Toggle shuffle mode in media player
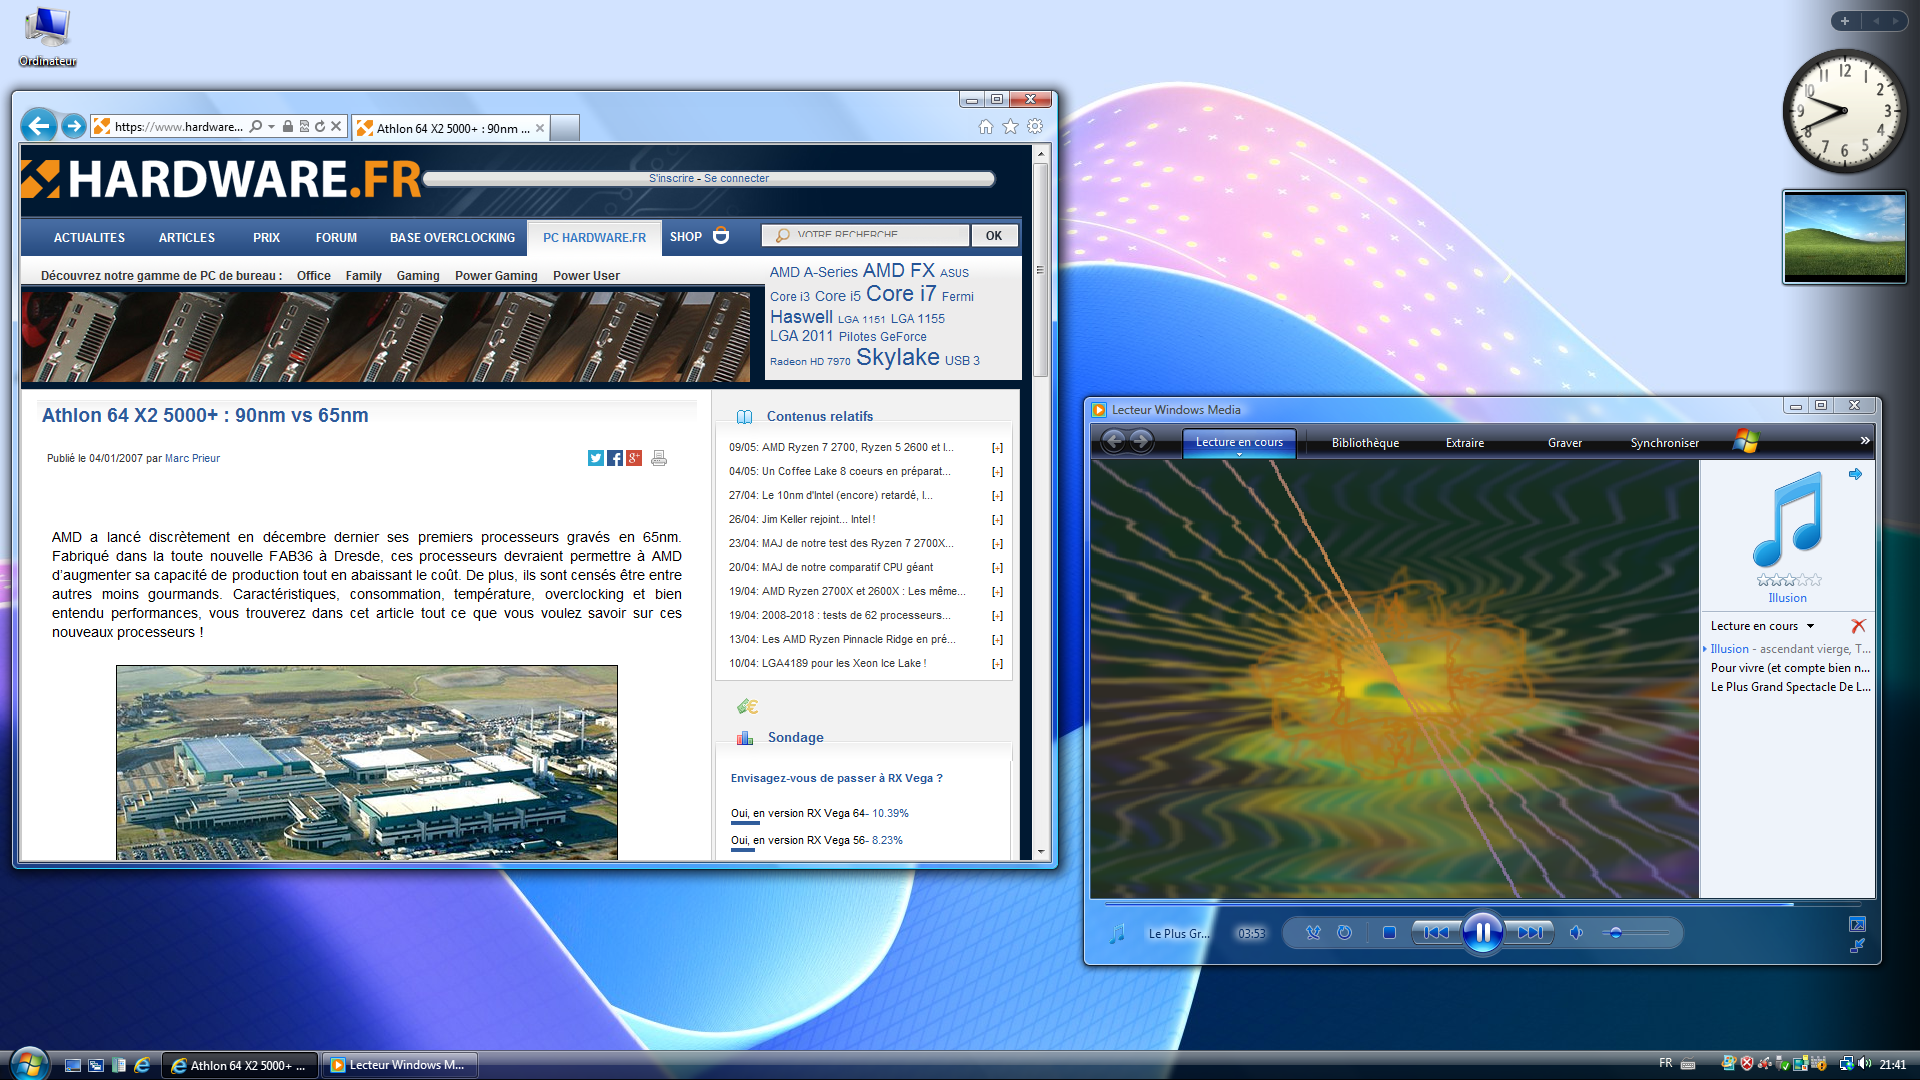The width and height of the screenshot is (1920, 1080). pos(1313,932)
